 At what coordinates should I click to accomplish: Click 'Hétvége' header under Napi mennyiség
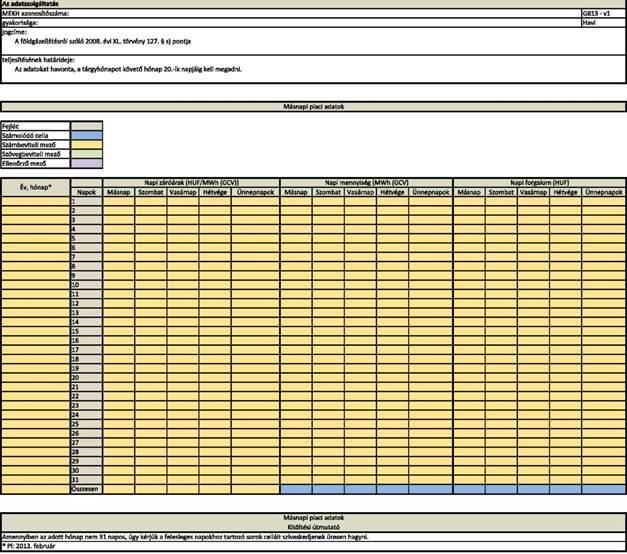392,192
